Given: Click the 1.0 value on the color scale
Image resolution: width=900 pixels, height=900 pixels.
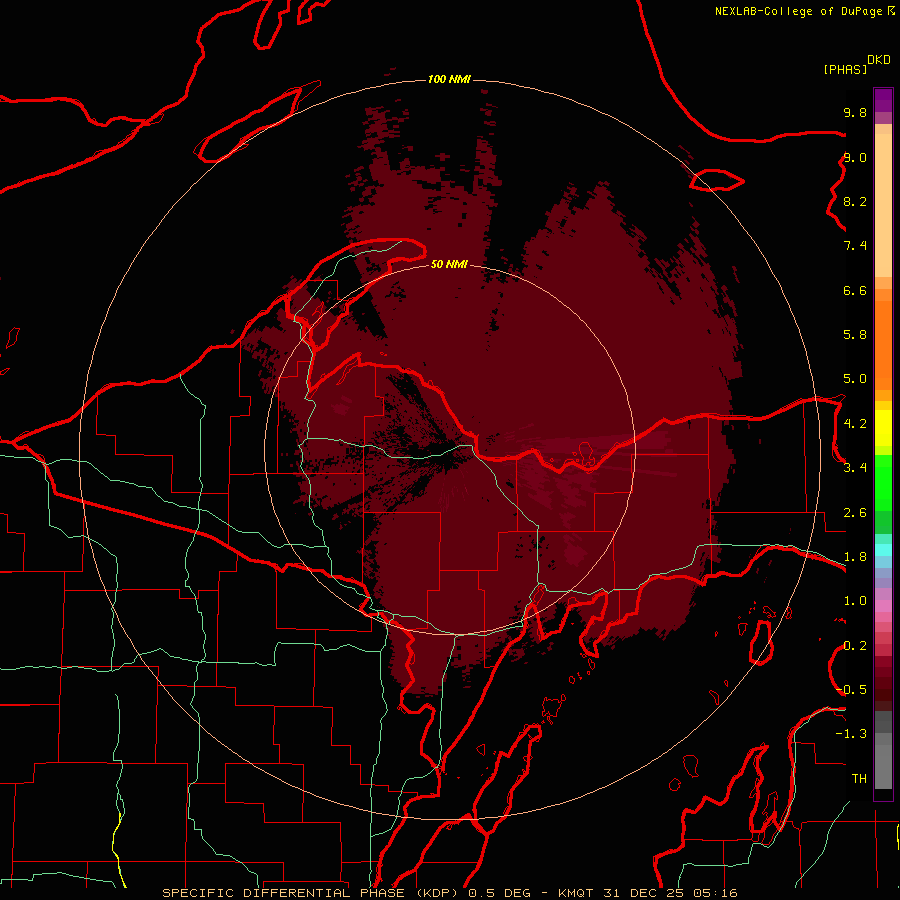Looking at the screenshot, I should pyautogui.click(x=855, y=600).
